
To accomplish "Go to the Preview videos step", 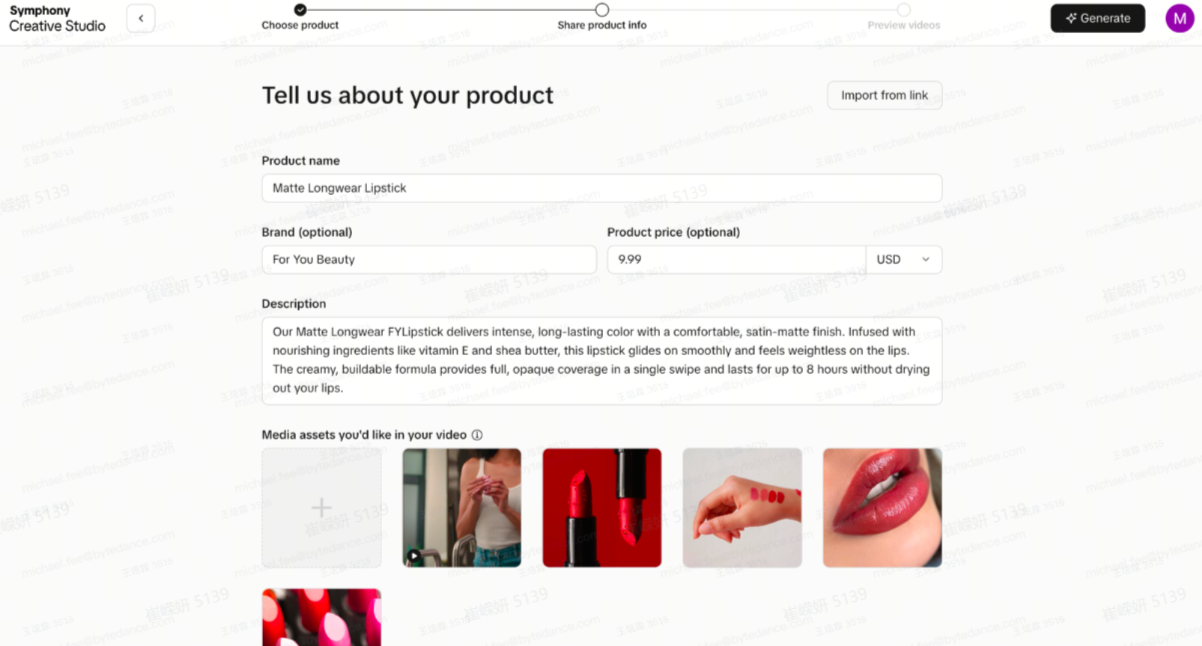I will point(904,25).
